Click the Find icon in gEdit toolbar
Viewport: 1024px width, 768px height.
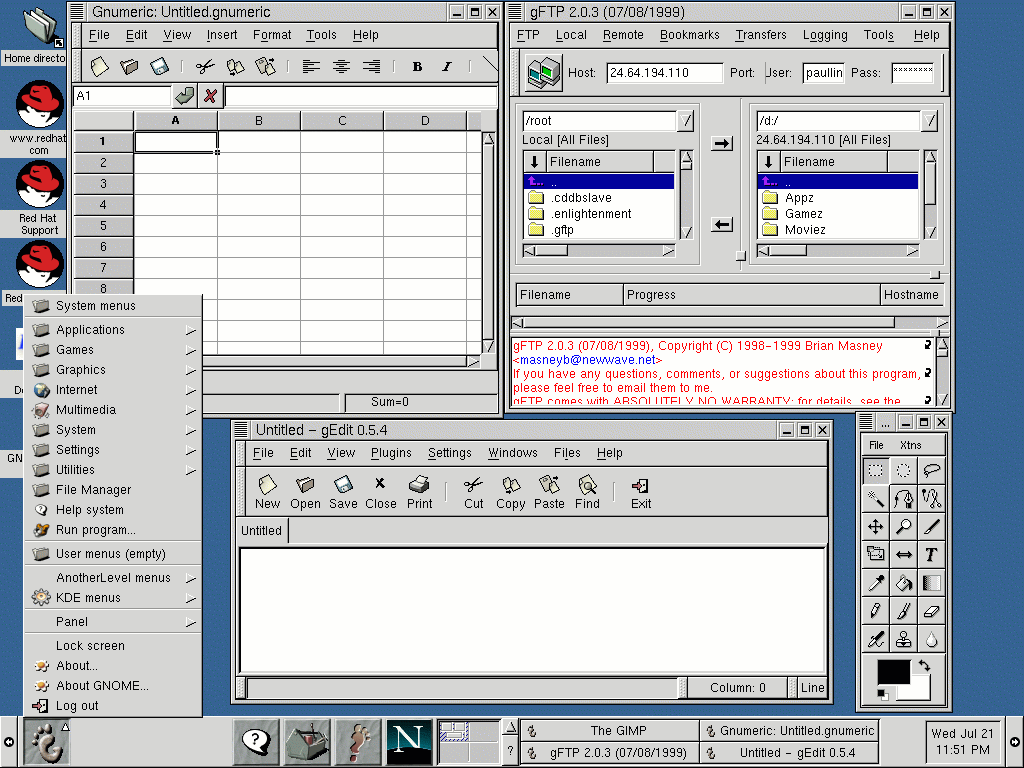(x=587, y=491)
